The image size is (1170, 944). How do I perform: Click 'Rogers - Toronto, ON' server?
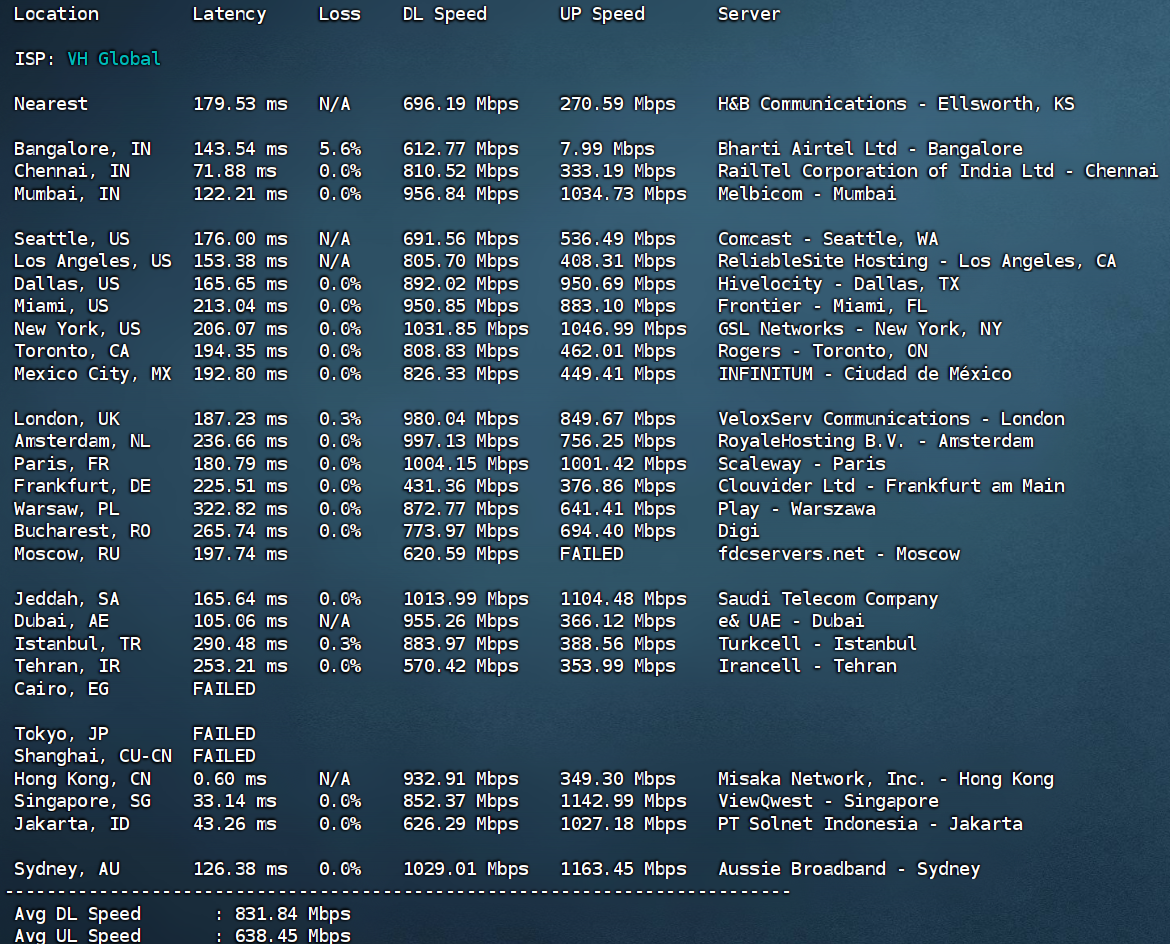pyautogui.click(x=823, y=351)
